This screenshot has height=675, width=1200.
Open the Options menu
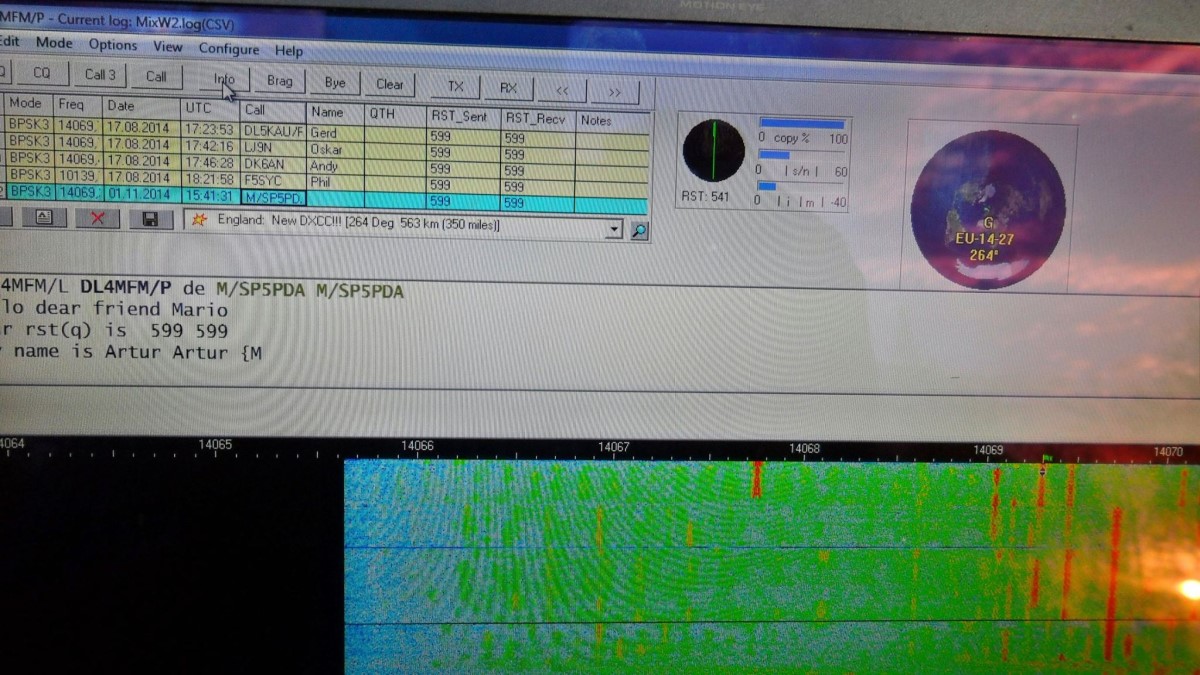[x=113, y=45]
